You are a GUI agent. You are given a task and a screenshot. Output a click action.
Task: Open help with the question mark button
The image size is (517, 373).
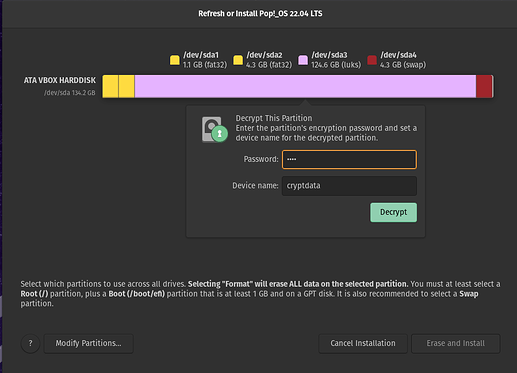click(30, 343)
